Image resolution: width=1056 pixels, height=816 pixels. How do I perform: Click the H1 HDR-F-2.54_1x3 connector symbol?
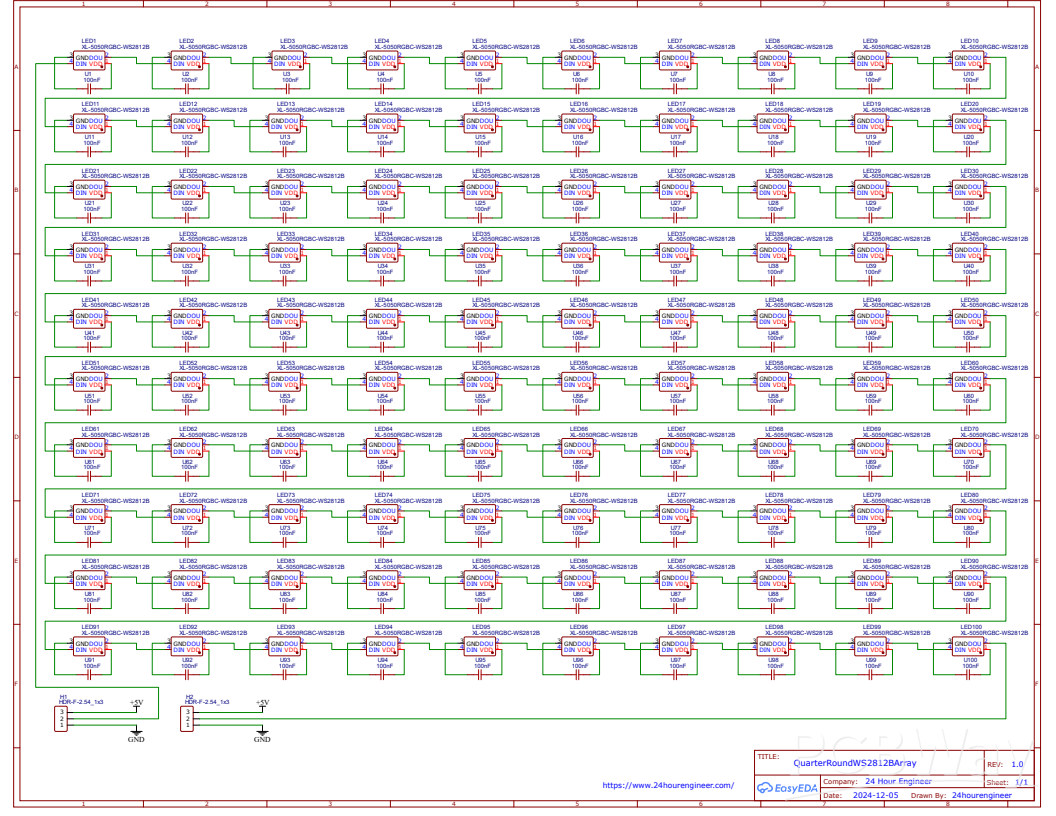pos(62,718)
